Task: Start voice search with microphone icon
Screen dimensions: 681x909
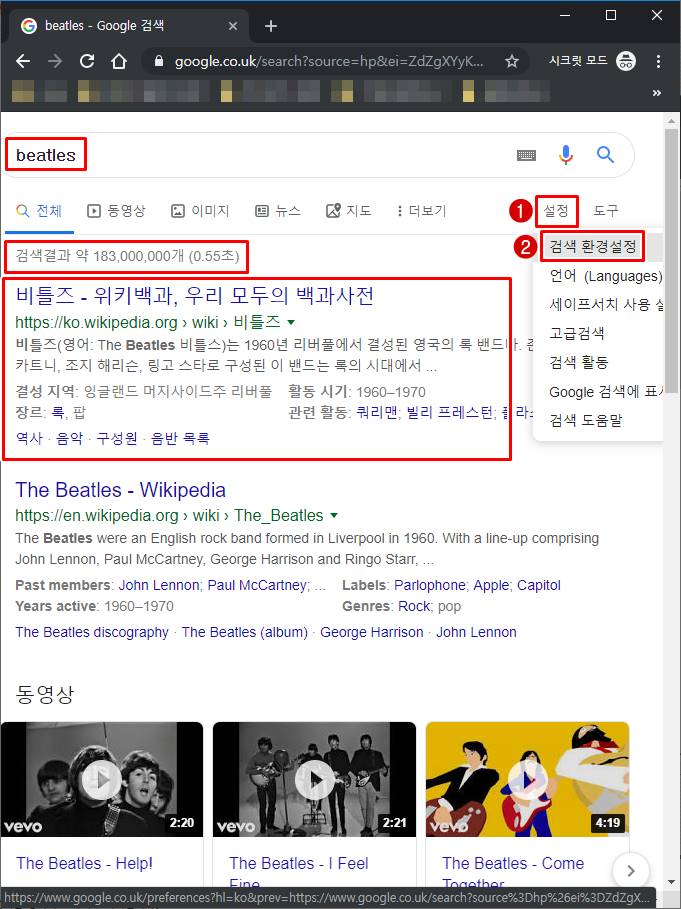Action: click(x=566, y=155)
